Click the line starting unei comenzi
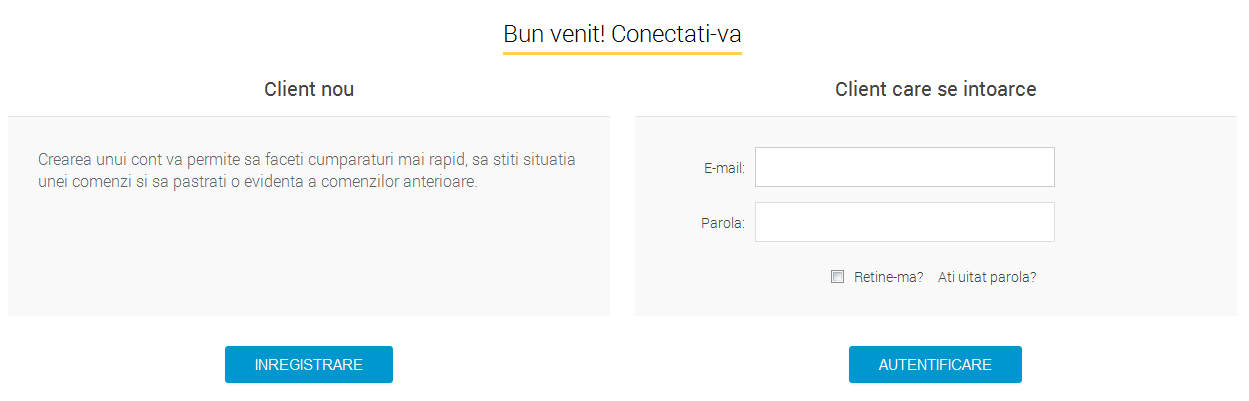Screen dimensions: 1249x401 point(257,182)
